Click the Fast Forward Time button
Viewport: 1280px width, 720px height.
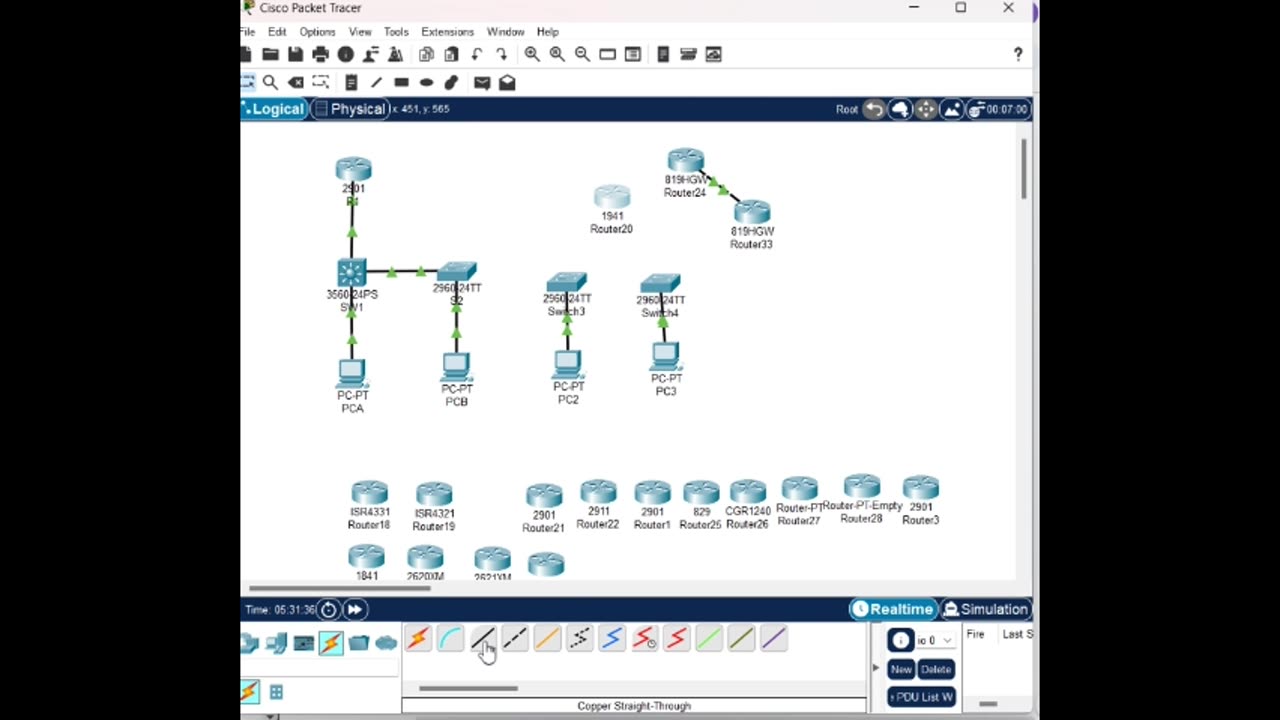click(x=354, y=609)
